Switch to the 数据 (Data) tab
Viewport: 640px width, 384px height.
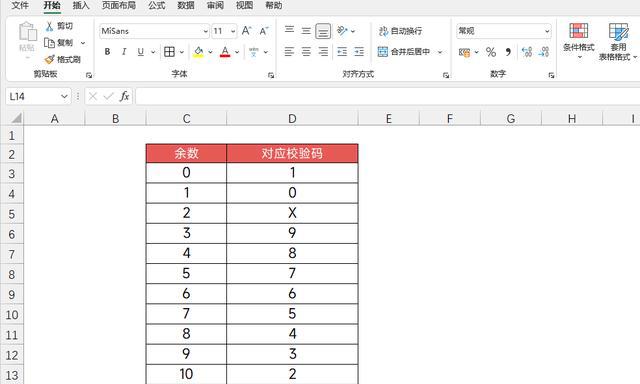[x=186, y=5]
